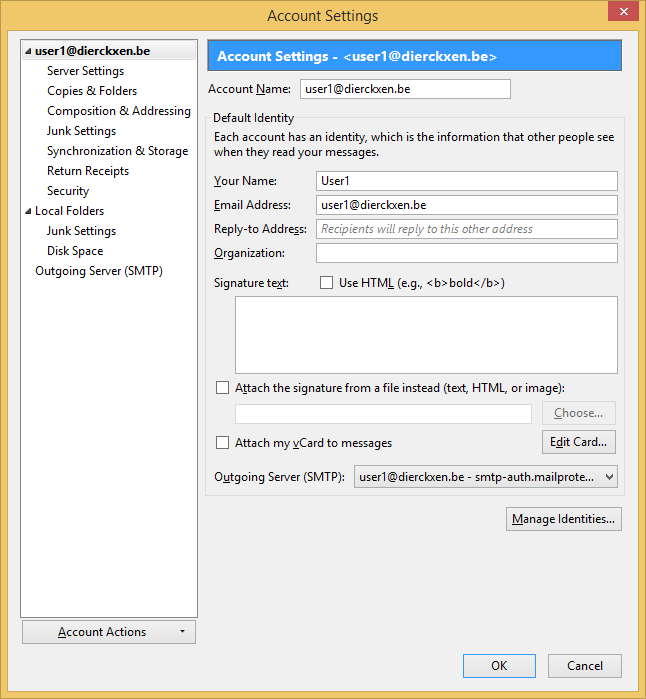Click the Manage Identities... button
The image size is (646, 699).
[x=564, y=519]
